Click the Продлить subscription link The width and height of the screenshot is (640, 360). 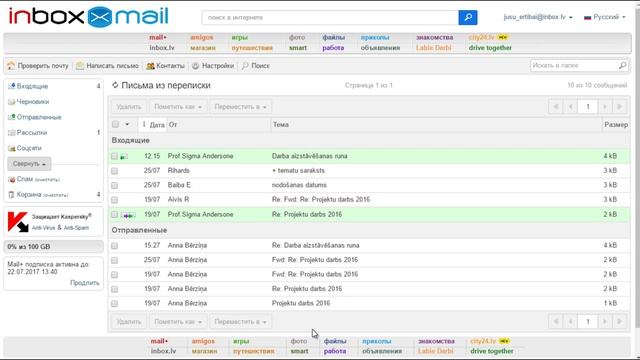click(x=84, y=282)
